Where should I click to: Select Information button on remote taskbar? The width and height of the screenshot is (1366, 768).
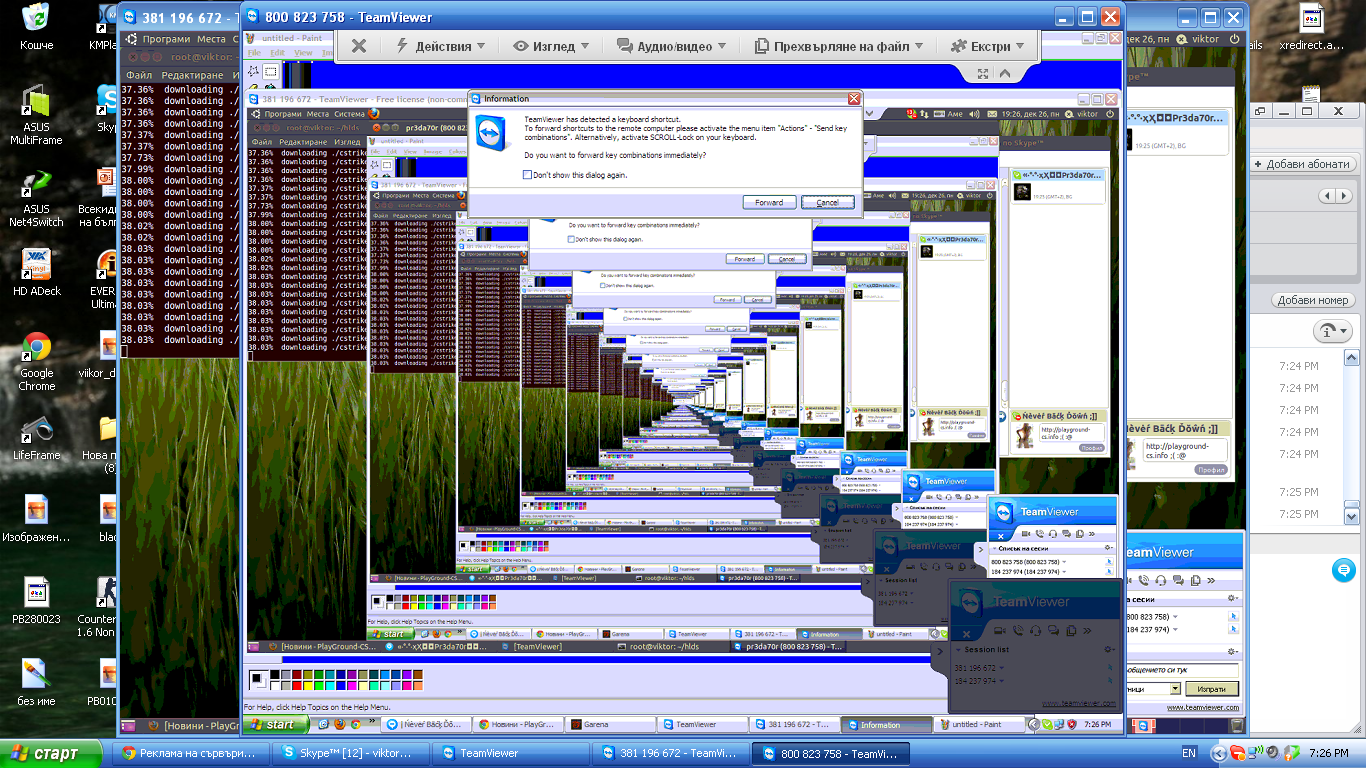[886, 725]
